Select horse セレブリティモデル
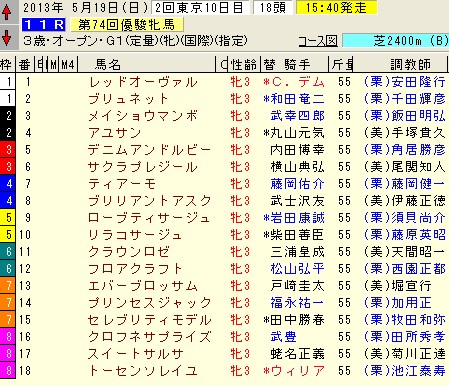449x386 pixels. pyautogui.click(x=149, y=320)
